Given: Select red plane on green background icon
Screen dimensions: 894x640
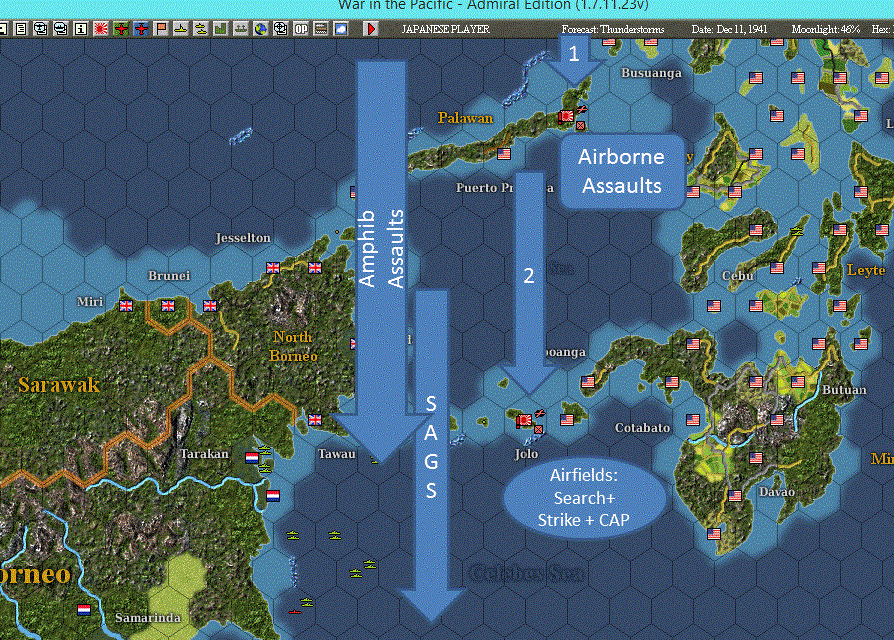Looking at the screenshot, I should point(121,28).
